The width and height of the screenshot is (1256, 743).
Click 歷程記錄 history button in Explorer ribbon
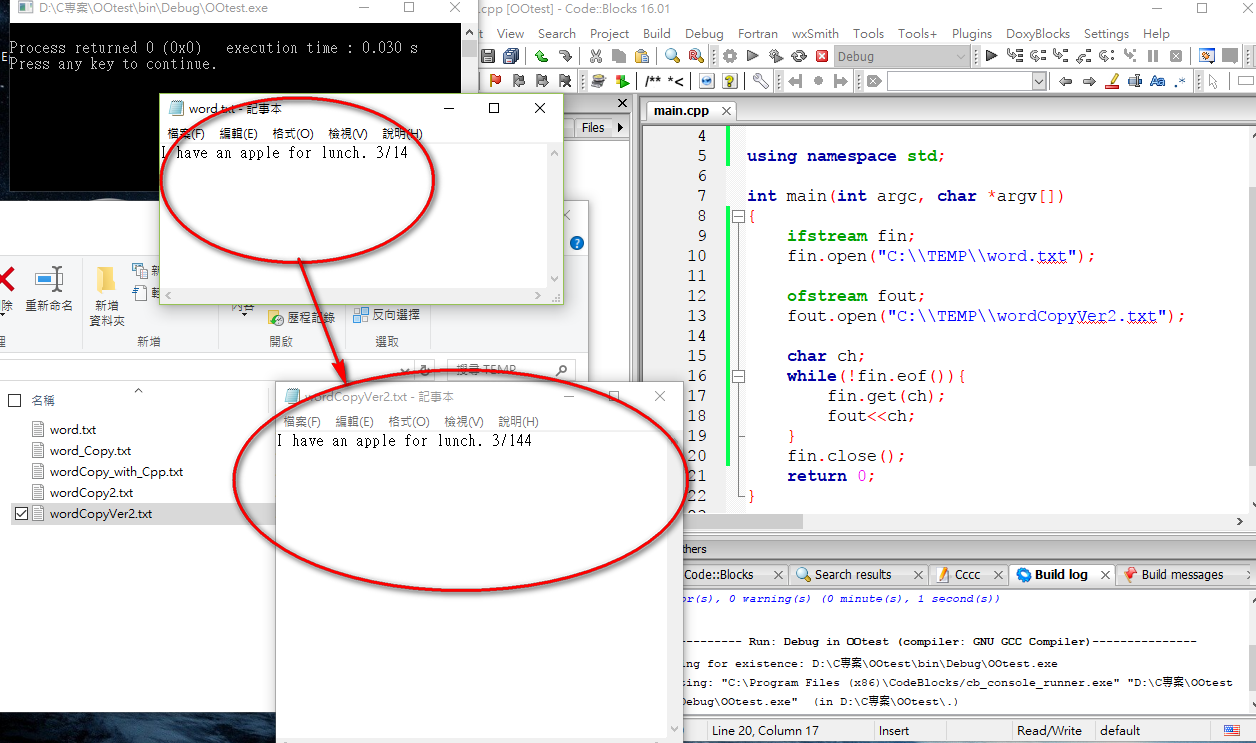(x=302, y=317)
